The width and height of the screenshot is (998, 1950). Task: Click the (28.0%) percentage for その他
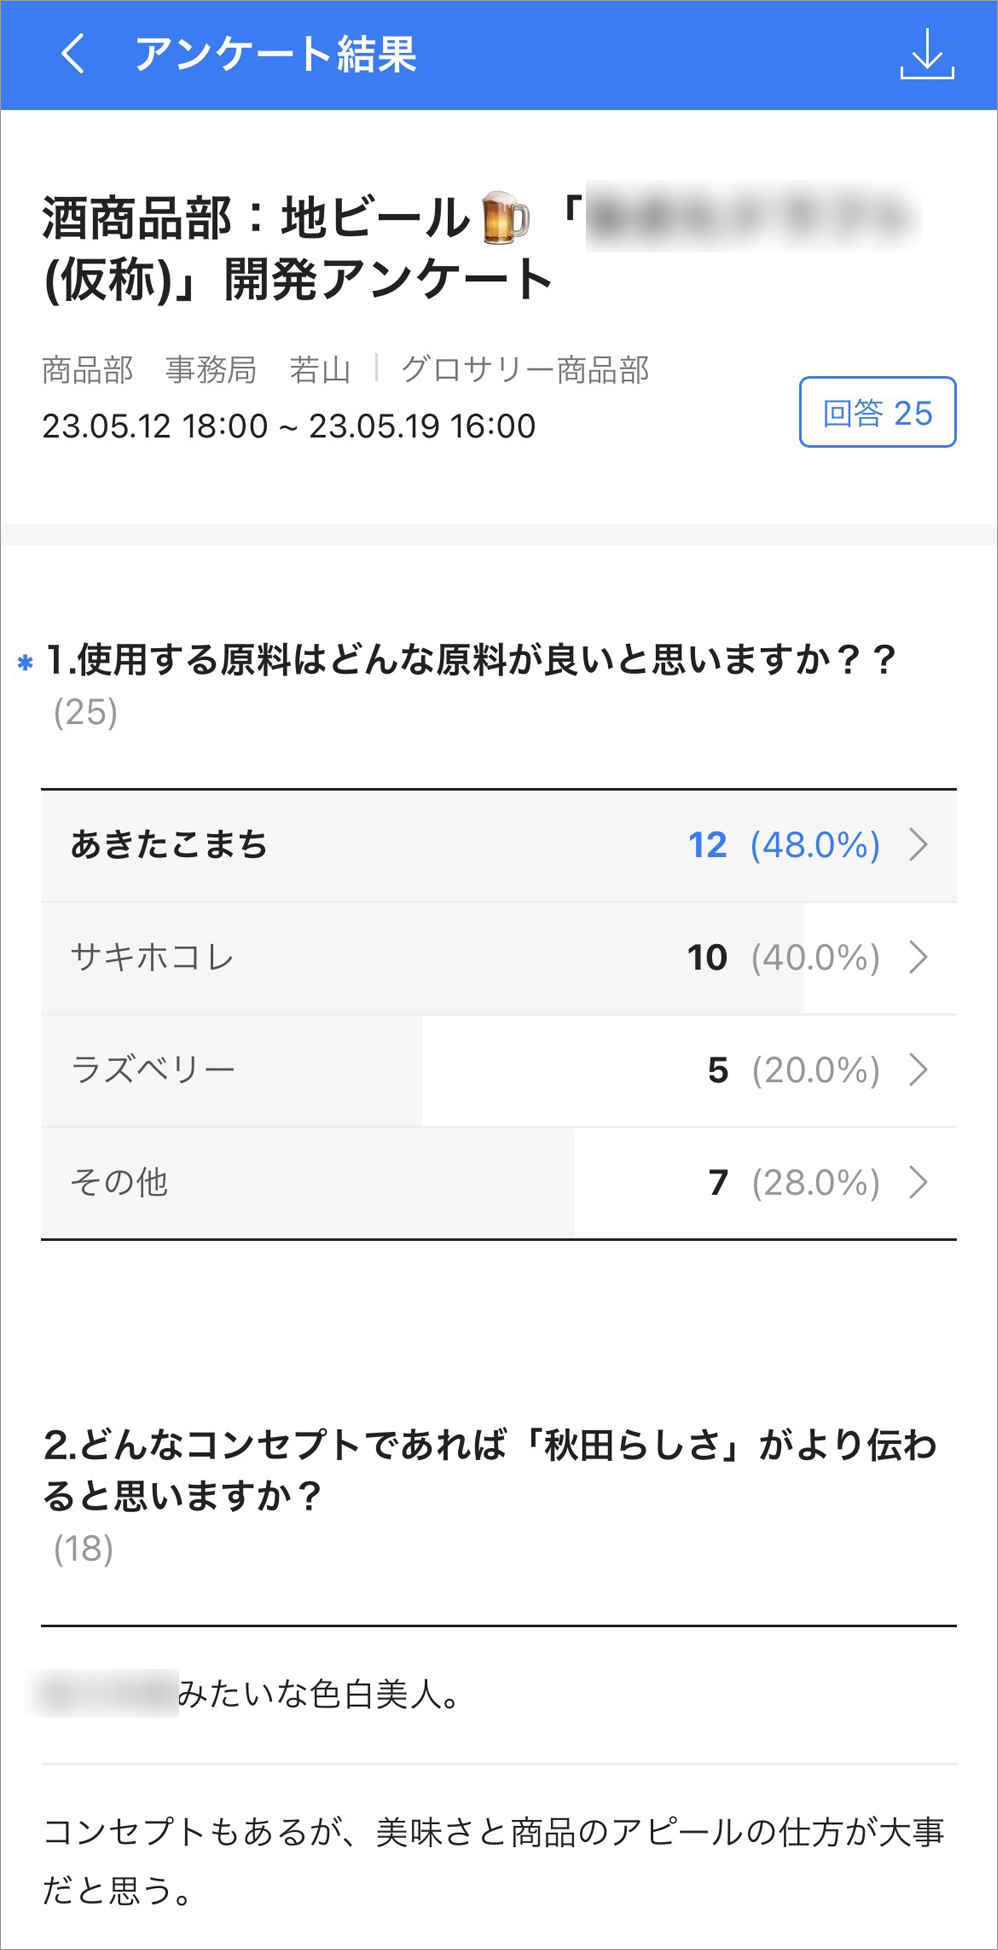point(815,1182)
